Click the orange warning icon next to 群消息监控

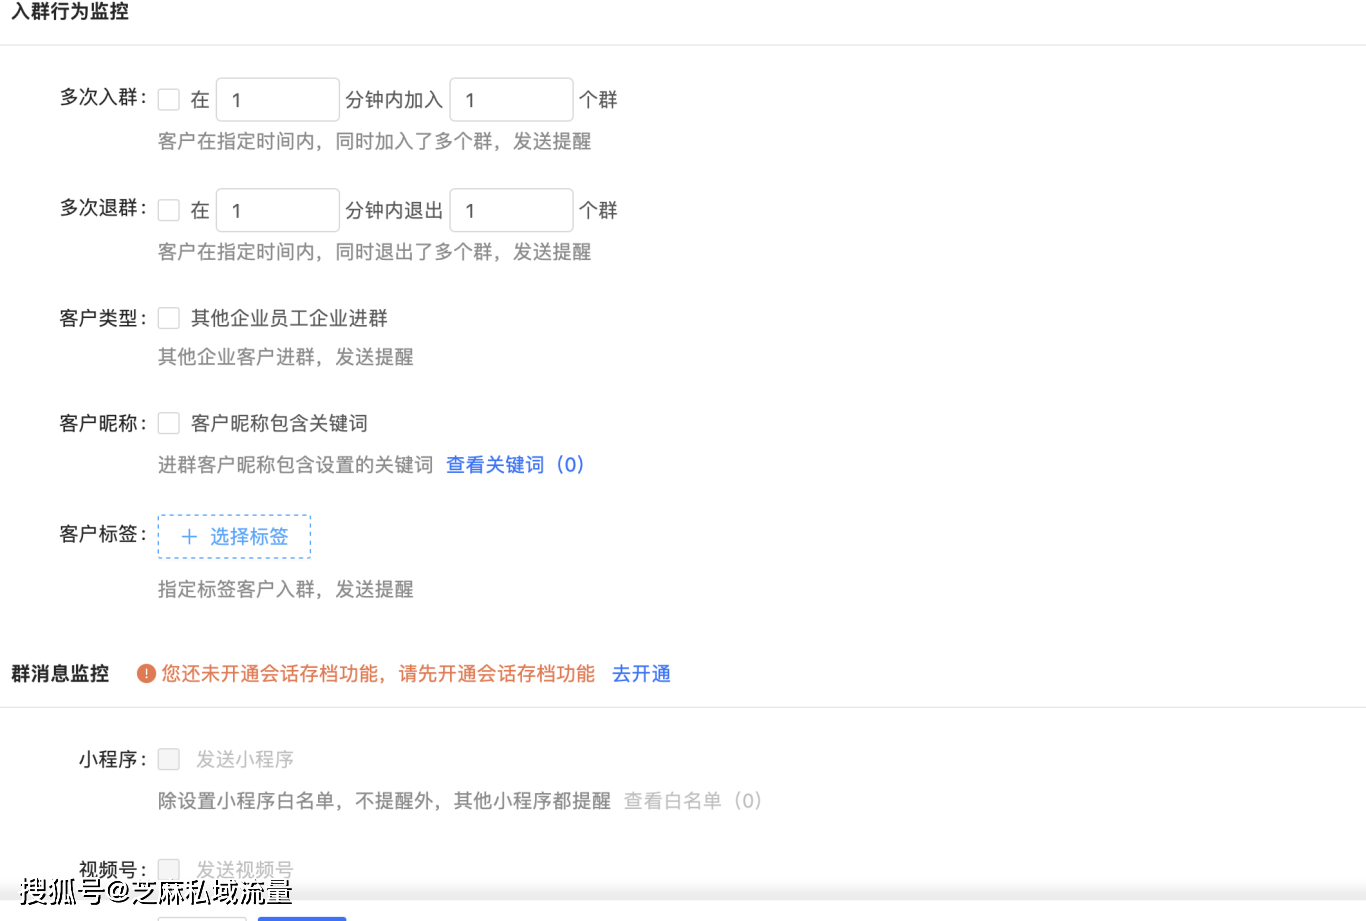point(146,673)
